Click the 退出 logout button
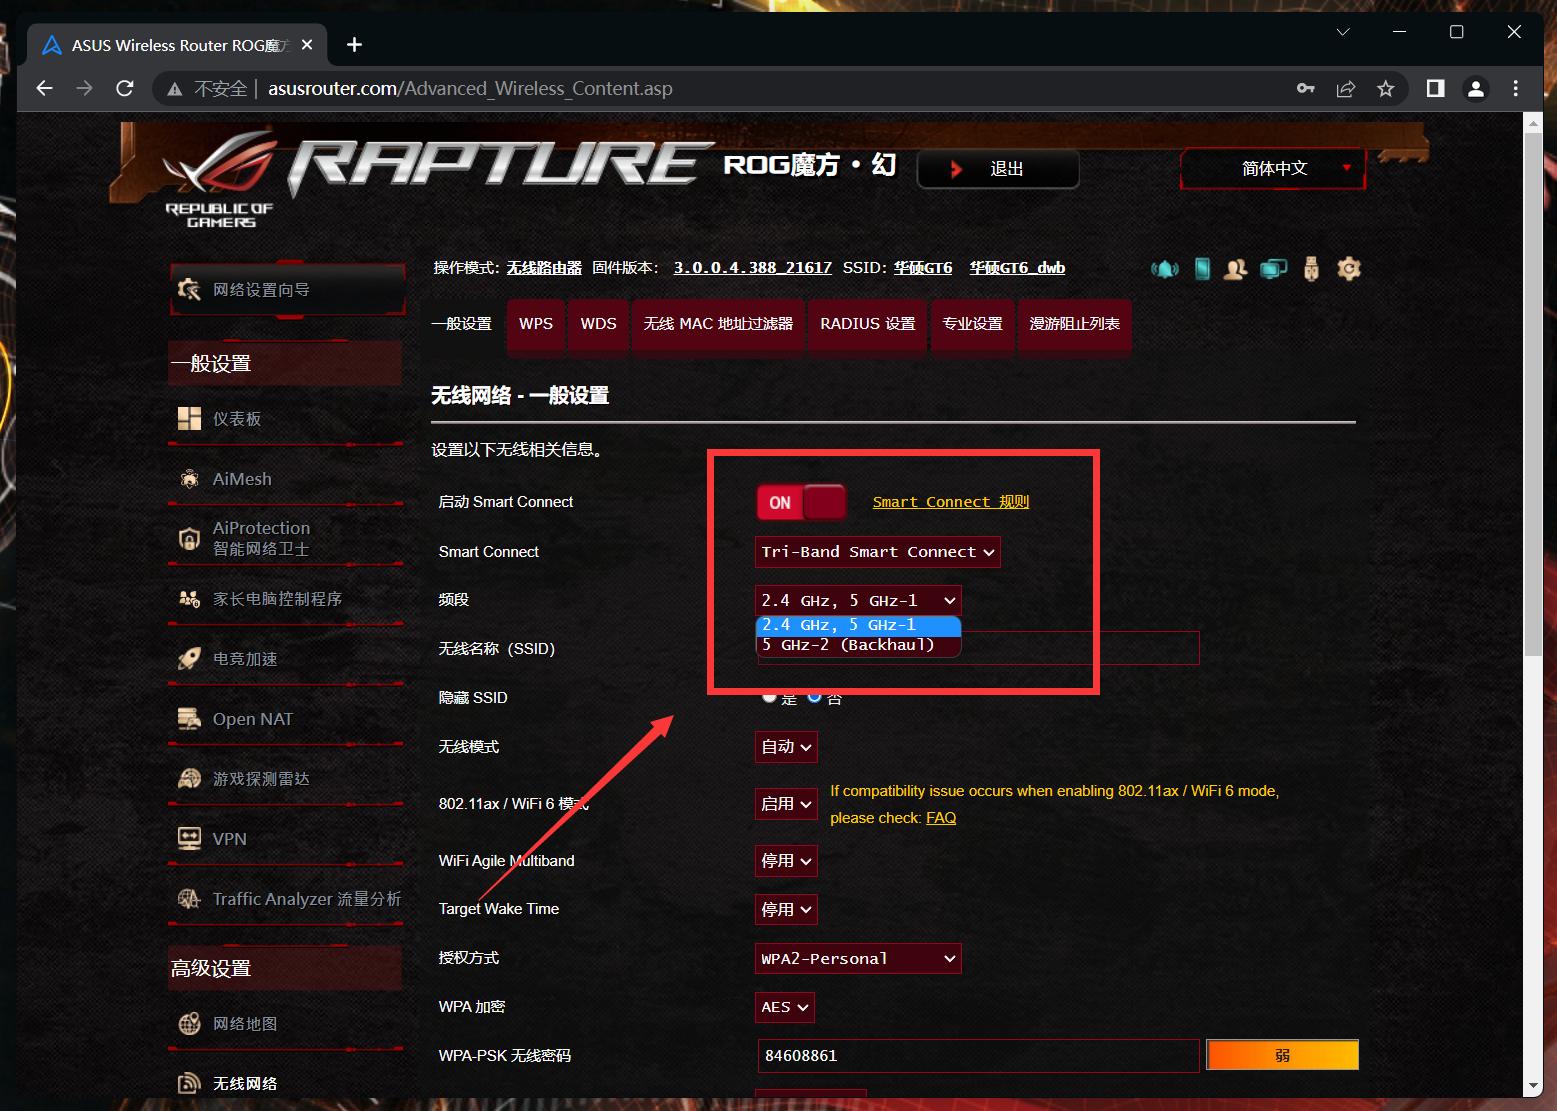Screen dimensions: 1557x1111 (998, 169)
